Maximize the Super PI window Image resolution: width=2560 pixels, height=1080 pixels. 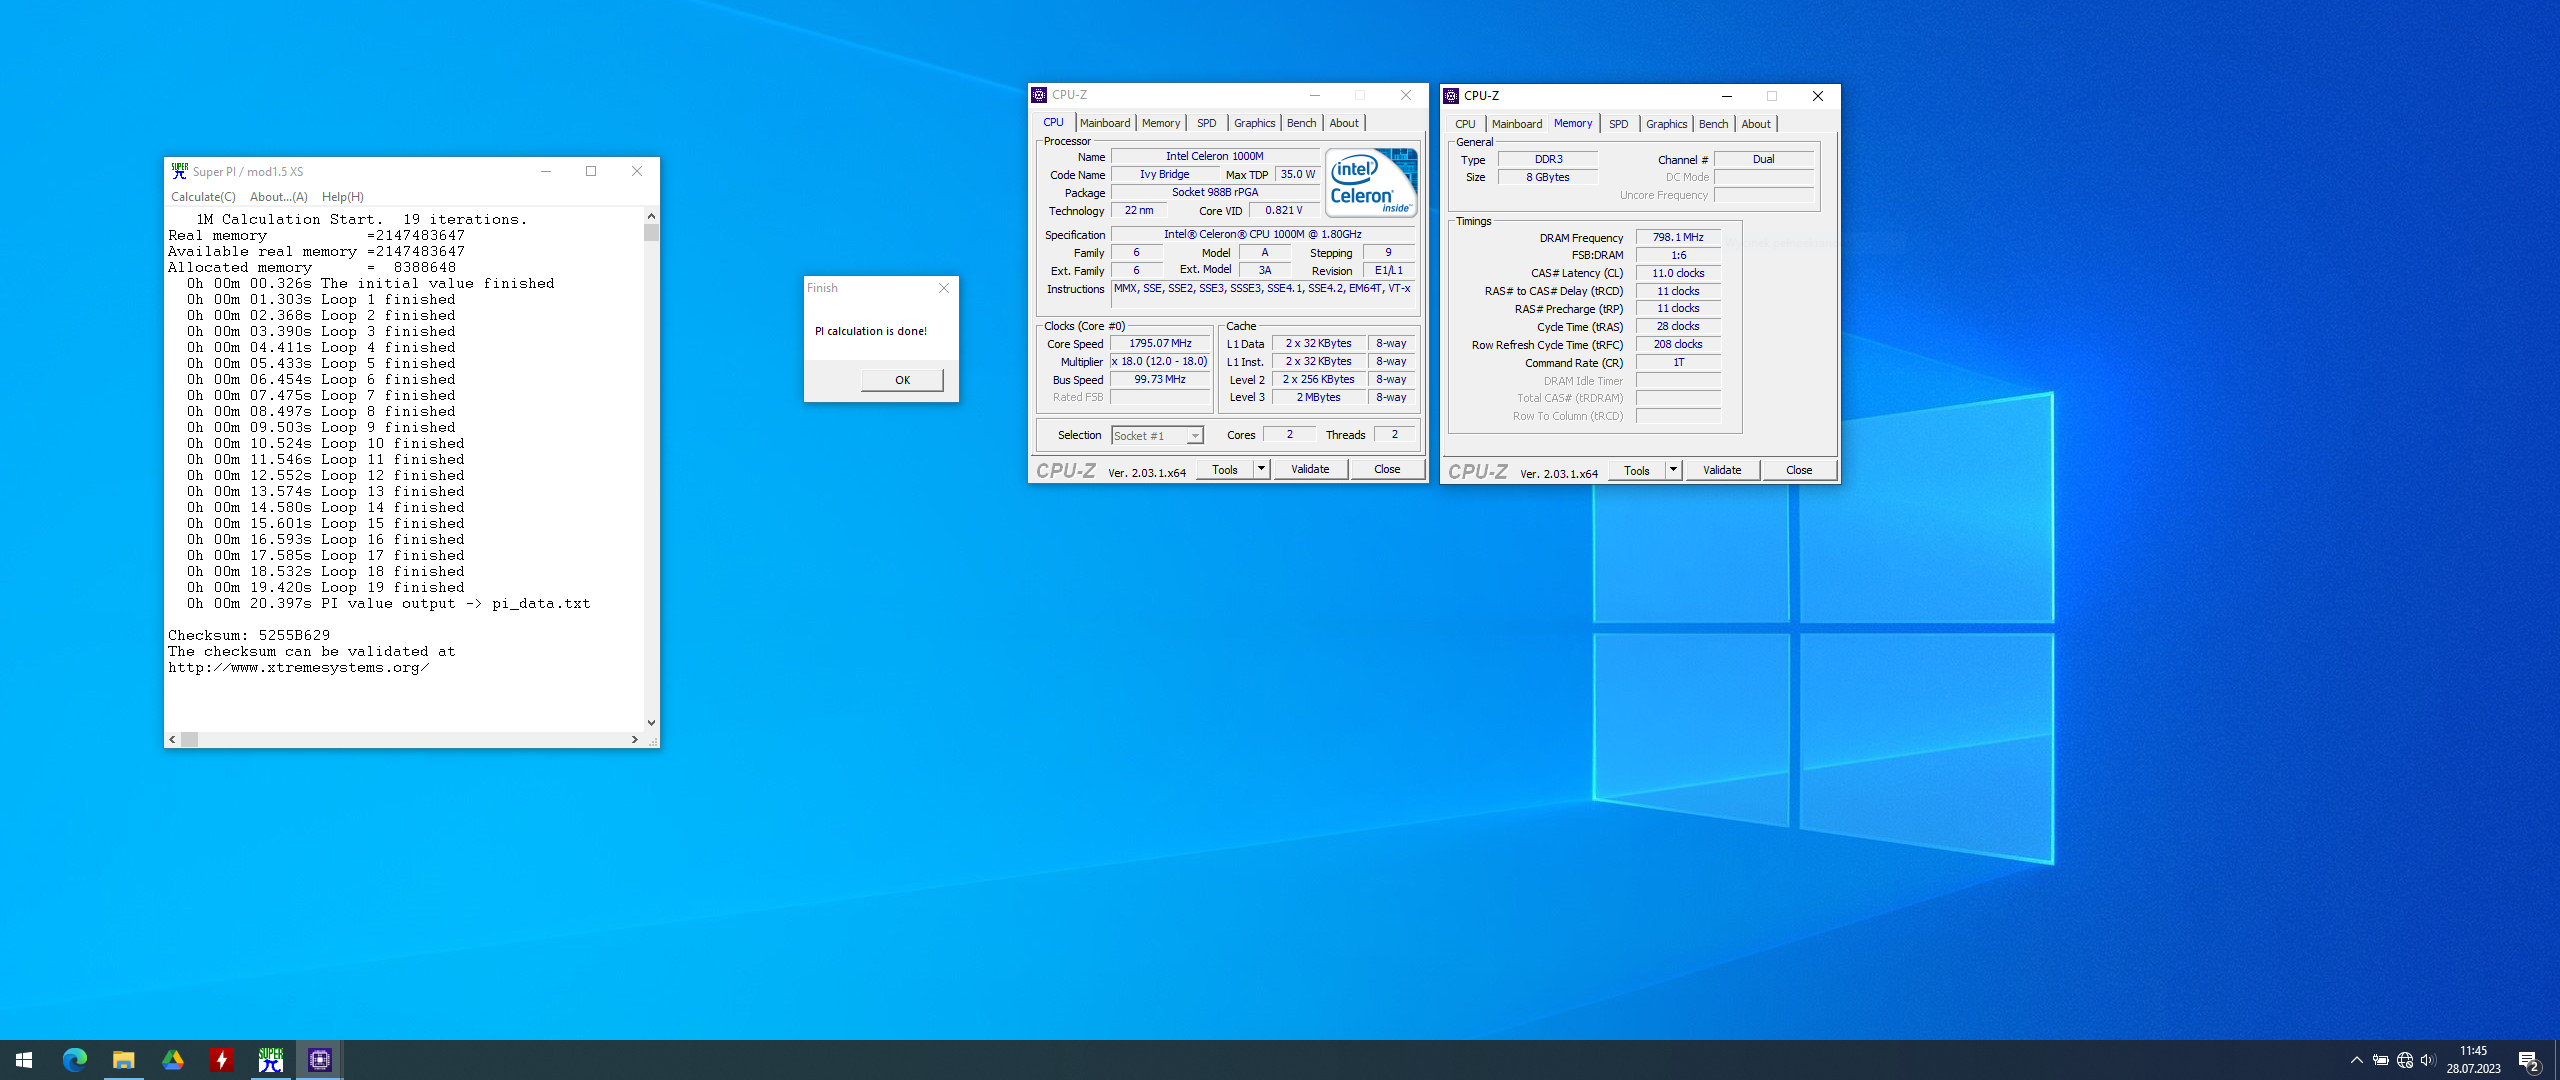(x=591, y=171)
